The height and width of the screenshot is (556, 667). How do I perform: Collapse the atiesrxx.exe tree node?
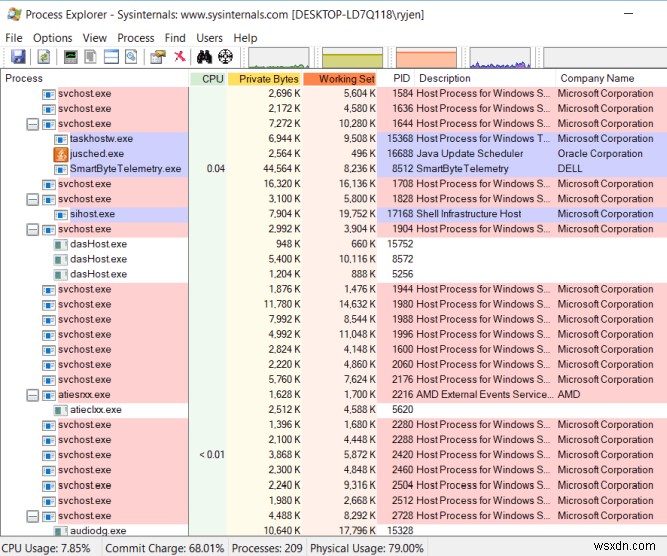[x=33, y=395]
